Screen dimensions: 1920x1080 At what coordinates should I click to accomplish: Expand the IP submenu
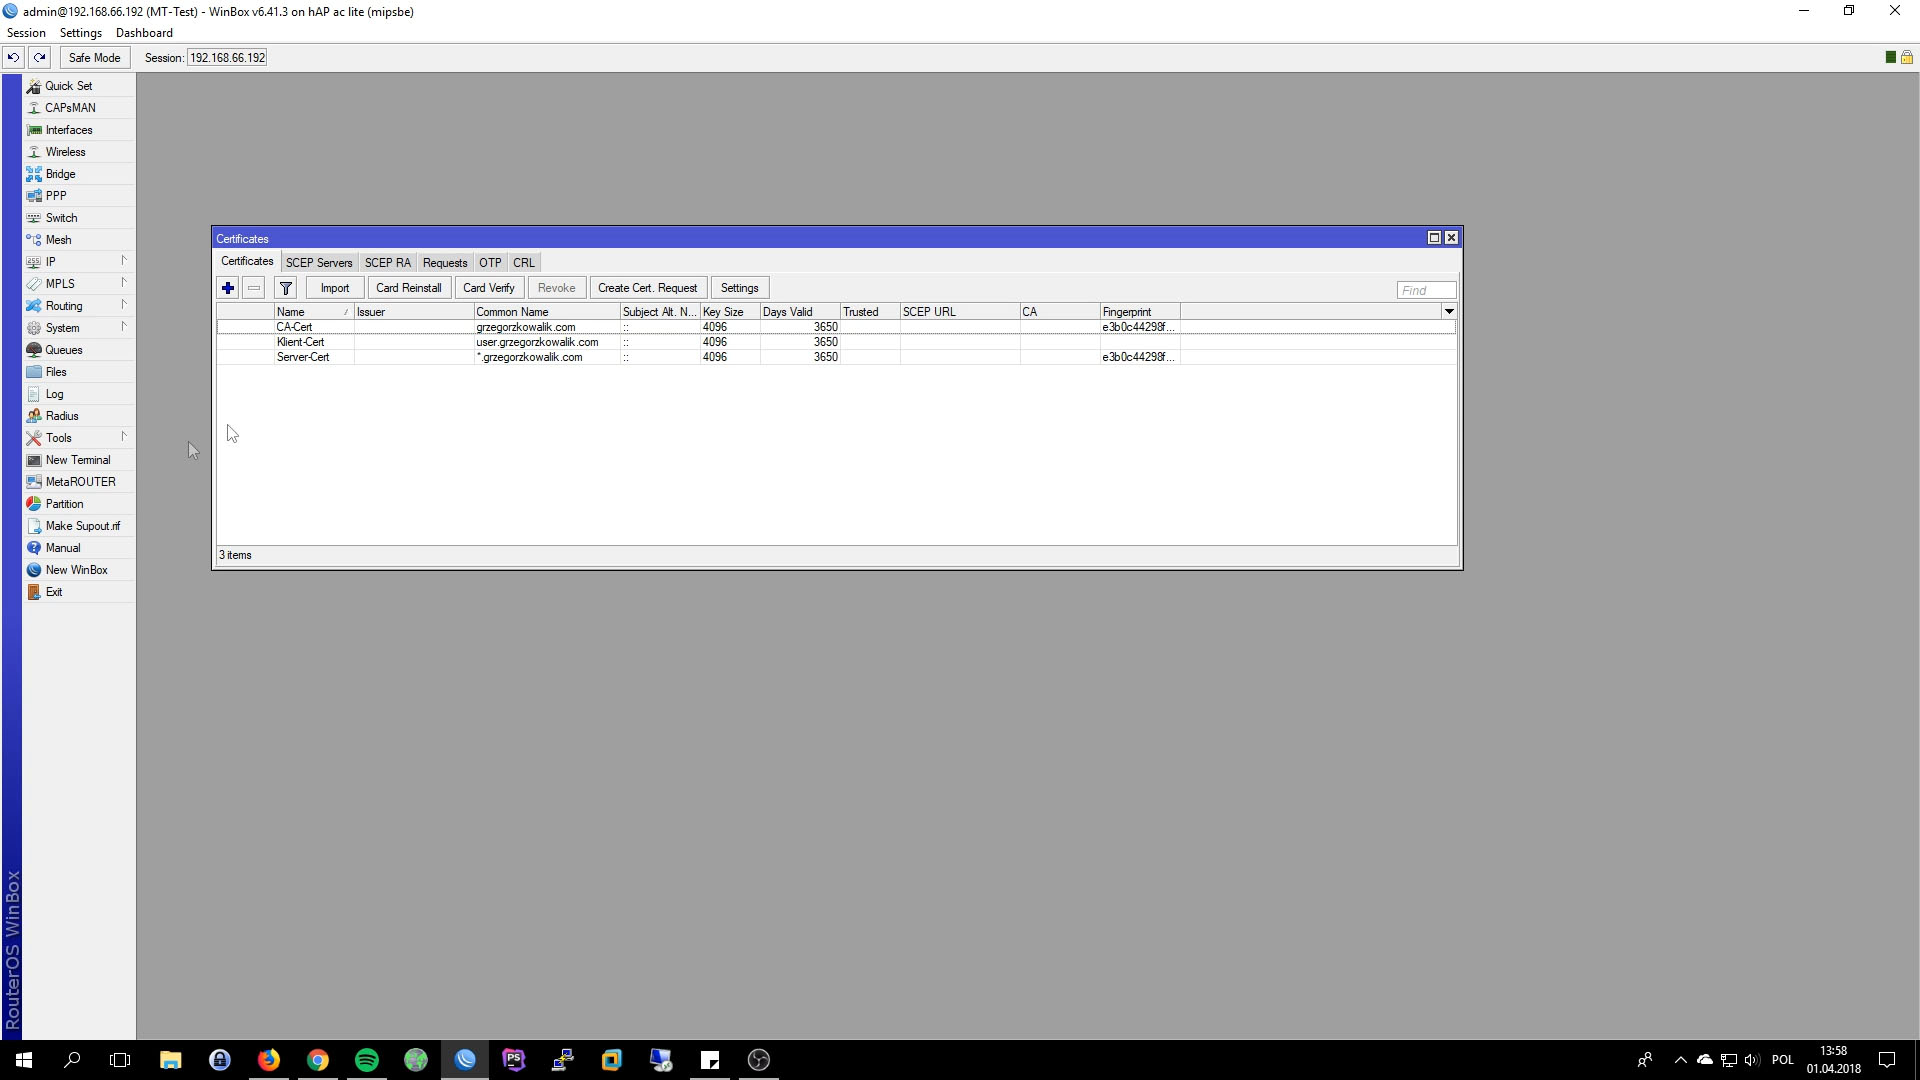click(78, 262)
